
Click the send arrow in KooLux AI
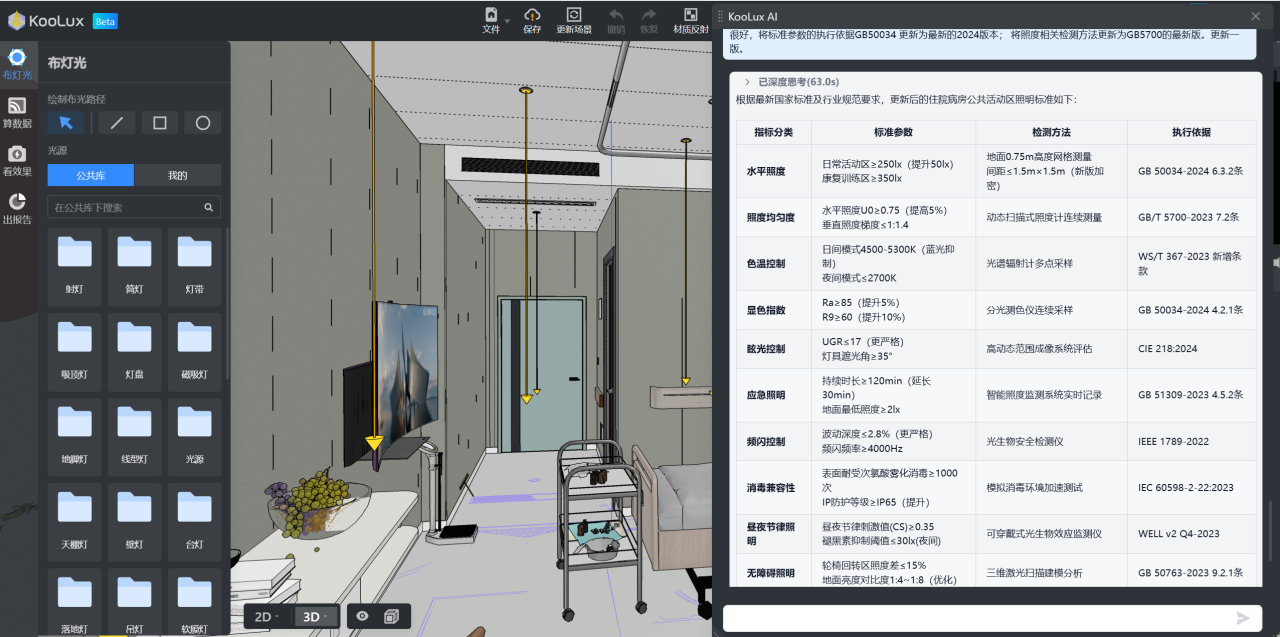coord(1243,618)
